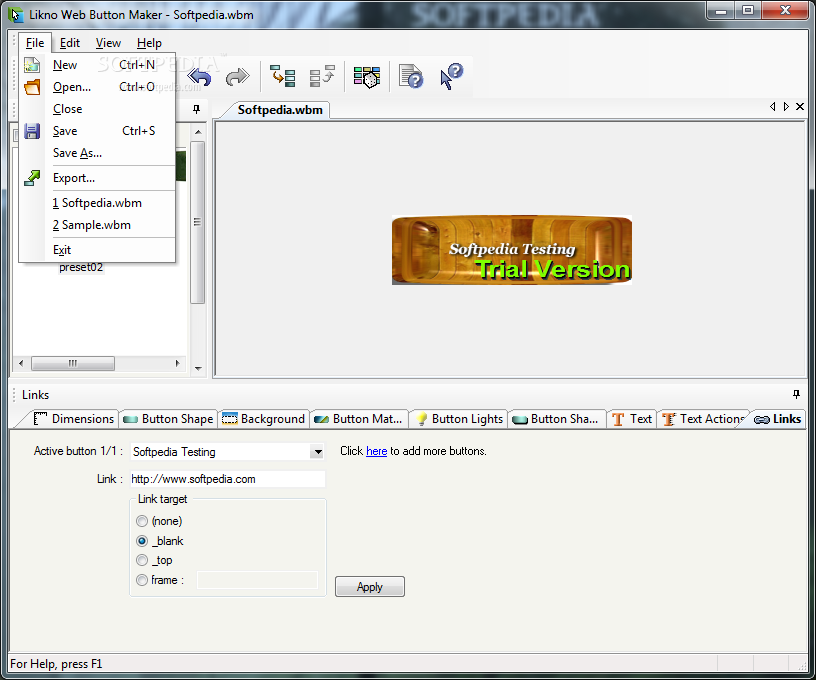The height and width of the screenshot is (680, 816).
Task: Select the Softpedia Testing button preview
Action: click(512, 250)
